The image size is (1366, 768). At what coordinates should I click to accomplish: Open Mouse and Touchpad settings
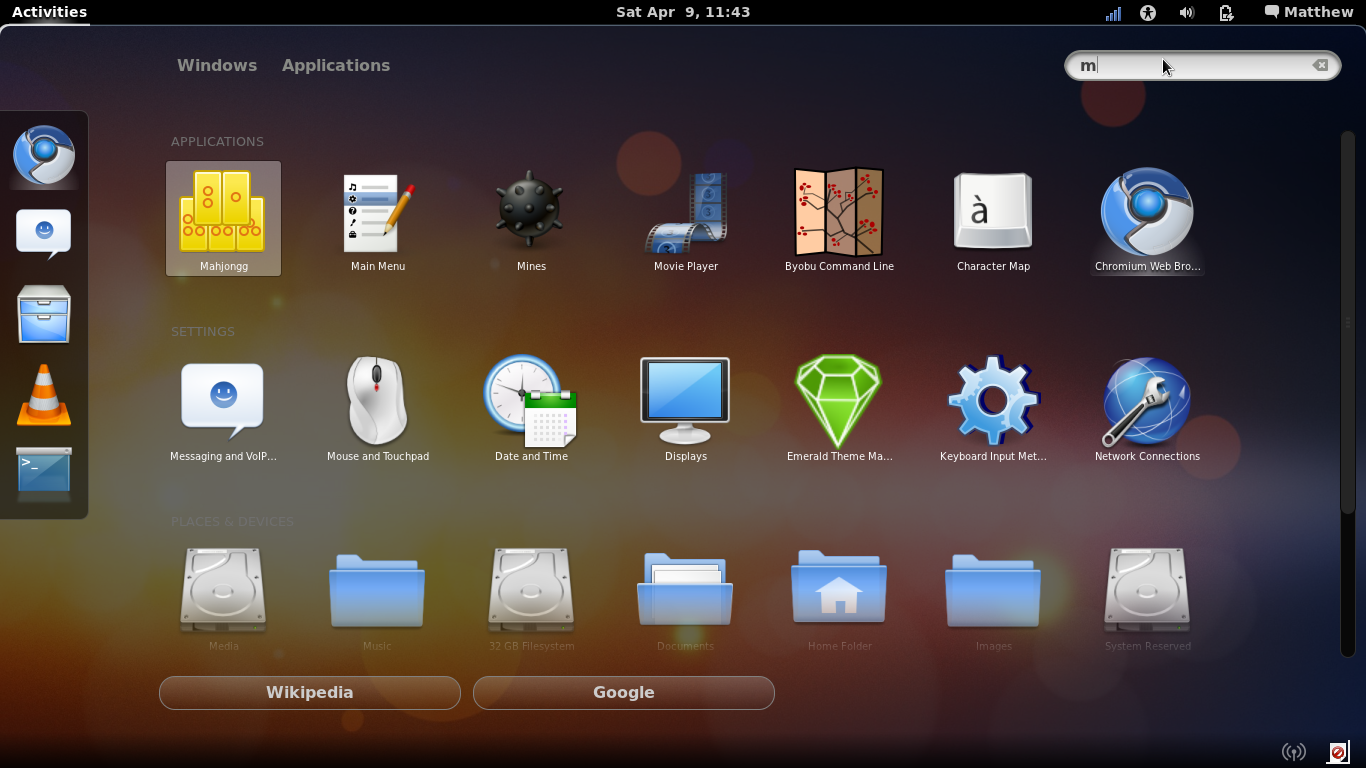pos(377,408)
